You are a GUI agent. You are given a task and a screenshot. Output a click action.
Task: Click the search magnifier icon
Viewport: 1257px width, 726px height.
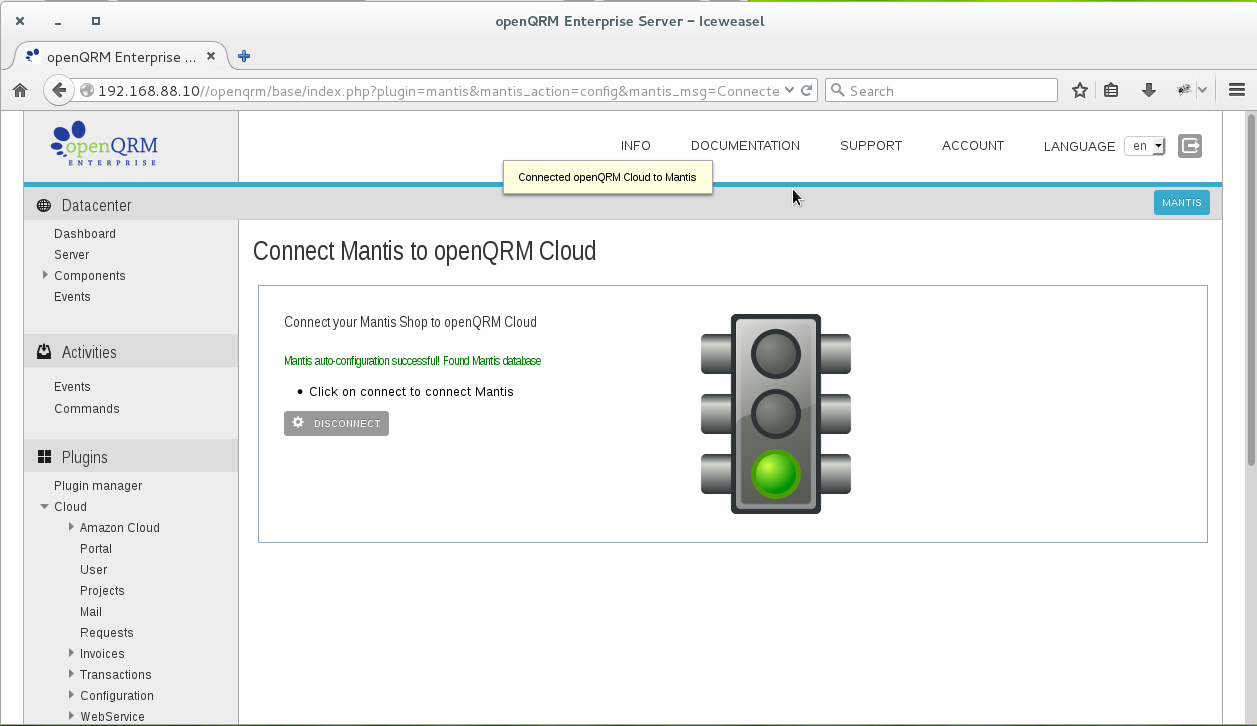click(838, 90)
